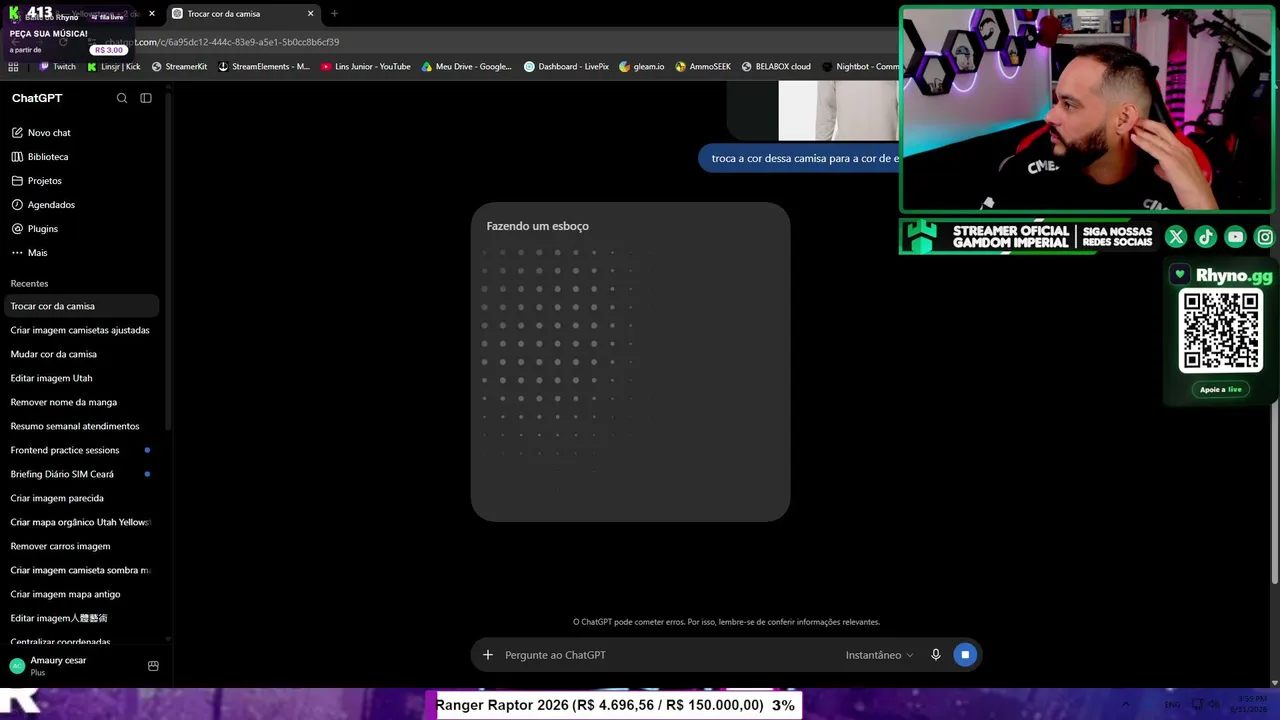Click the Ranger Raptor 2026 donation progress bar
Viewport: 1280px width, 720px height.
coord(617,705)
